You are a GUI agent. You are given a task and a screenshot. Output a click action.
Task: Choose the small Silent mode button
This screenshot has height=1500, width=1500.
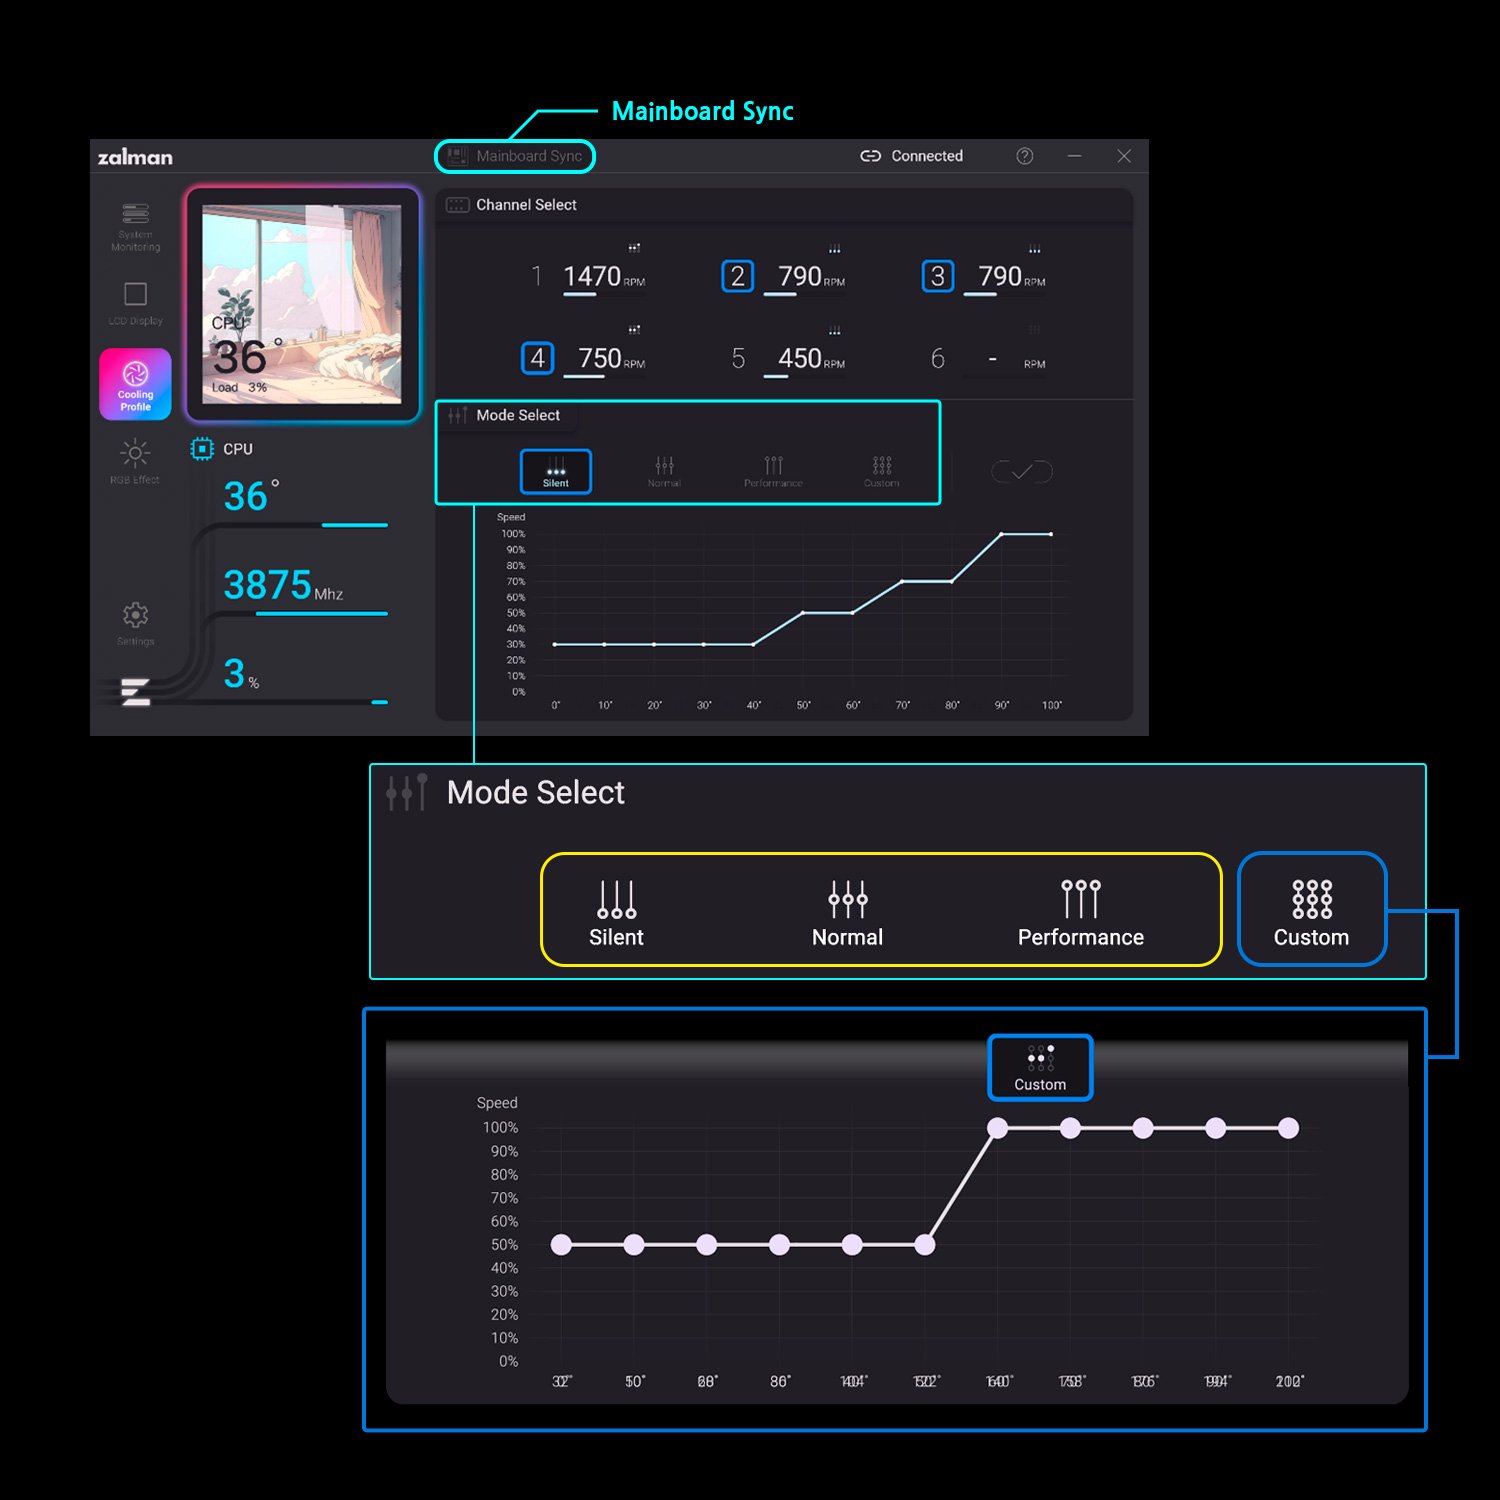click(556, 471)
